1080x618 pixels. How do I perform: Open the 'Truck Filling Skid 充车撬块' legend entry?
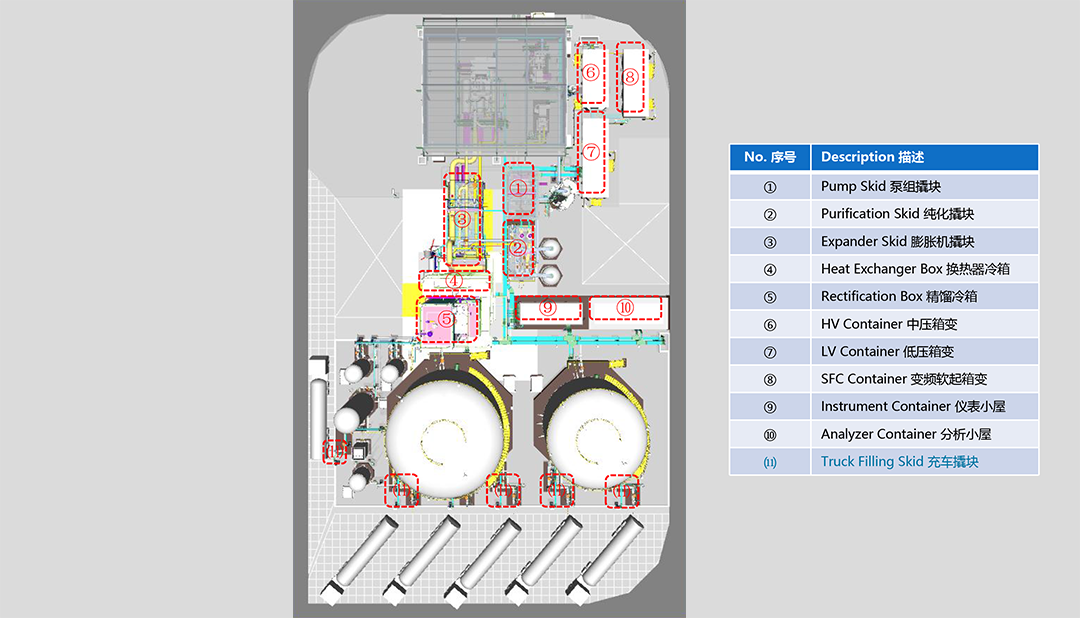tap(899, 462)
